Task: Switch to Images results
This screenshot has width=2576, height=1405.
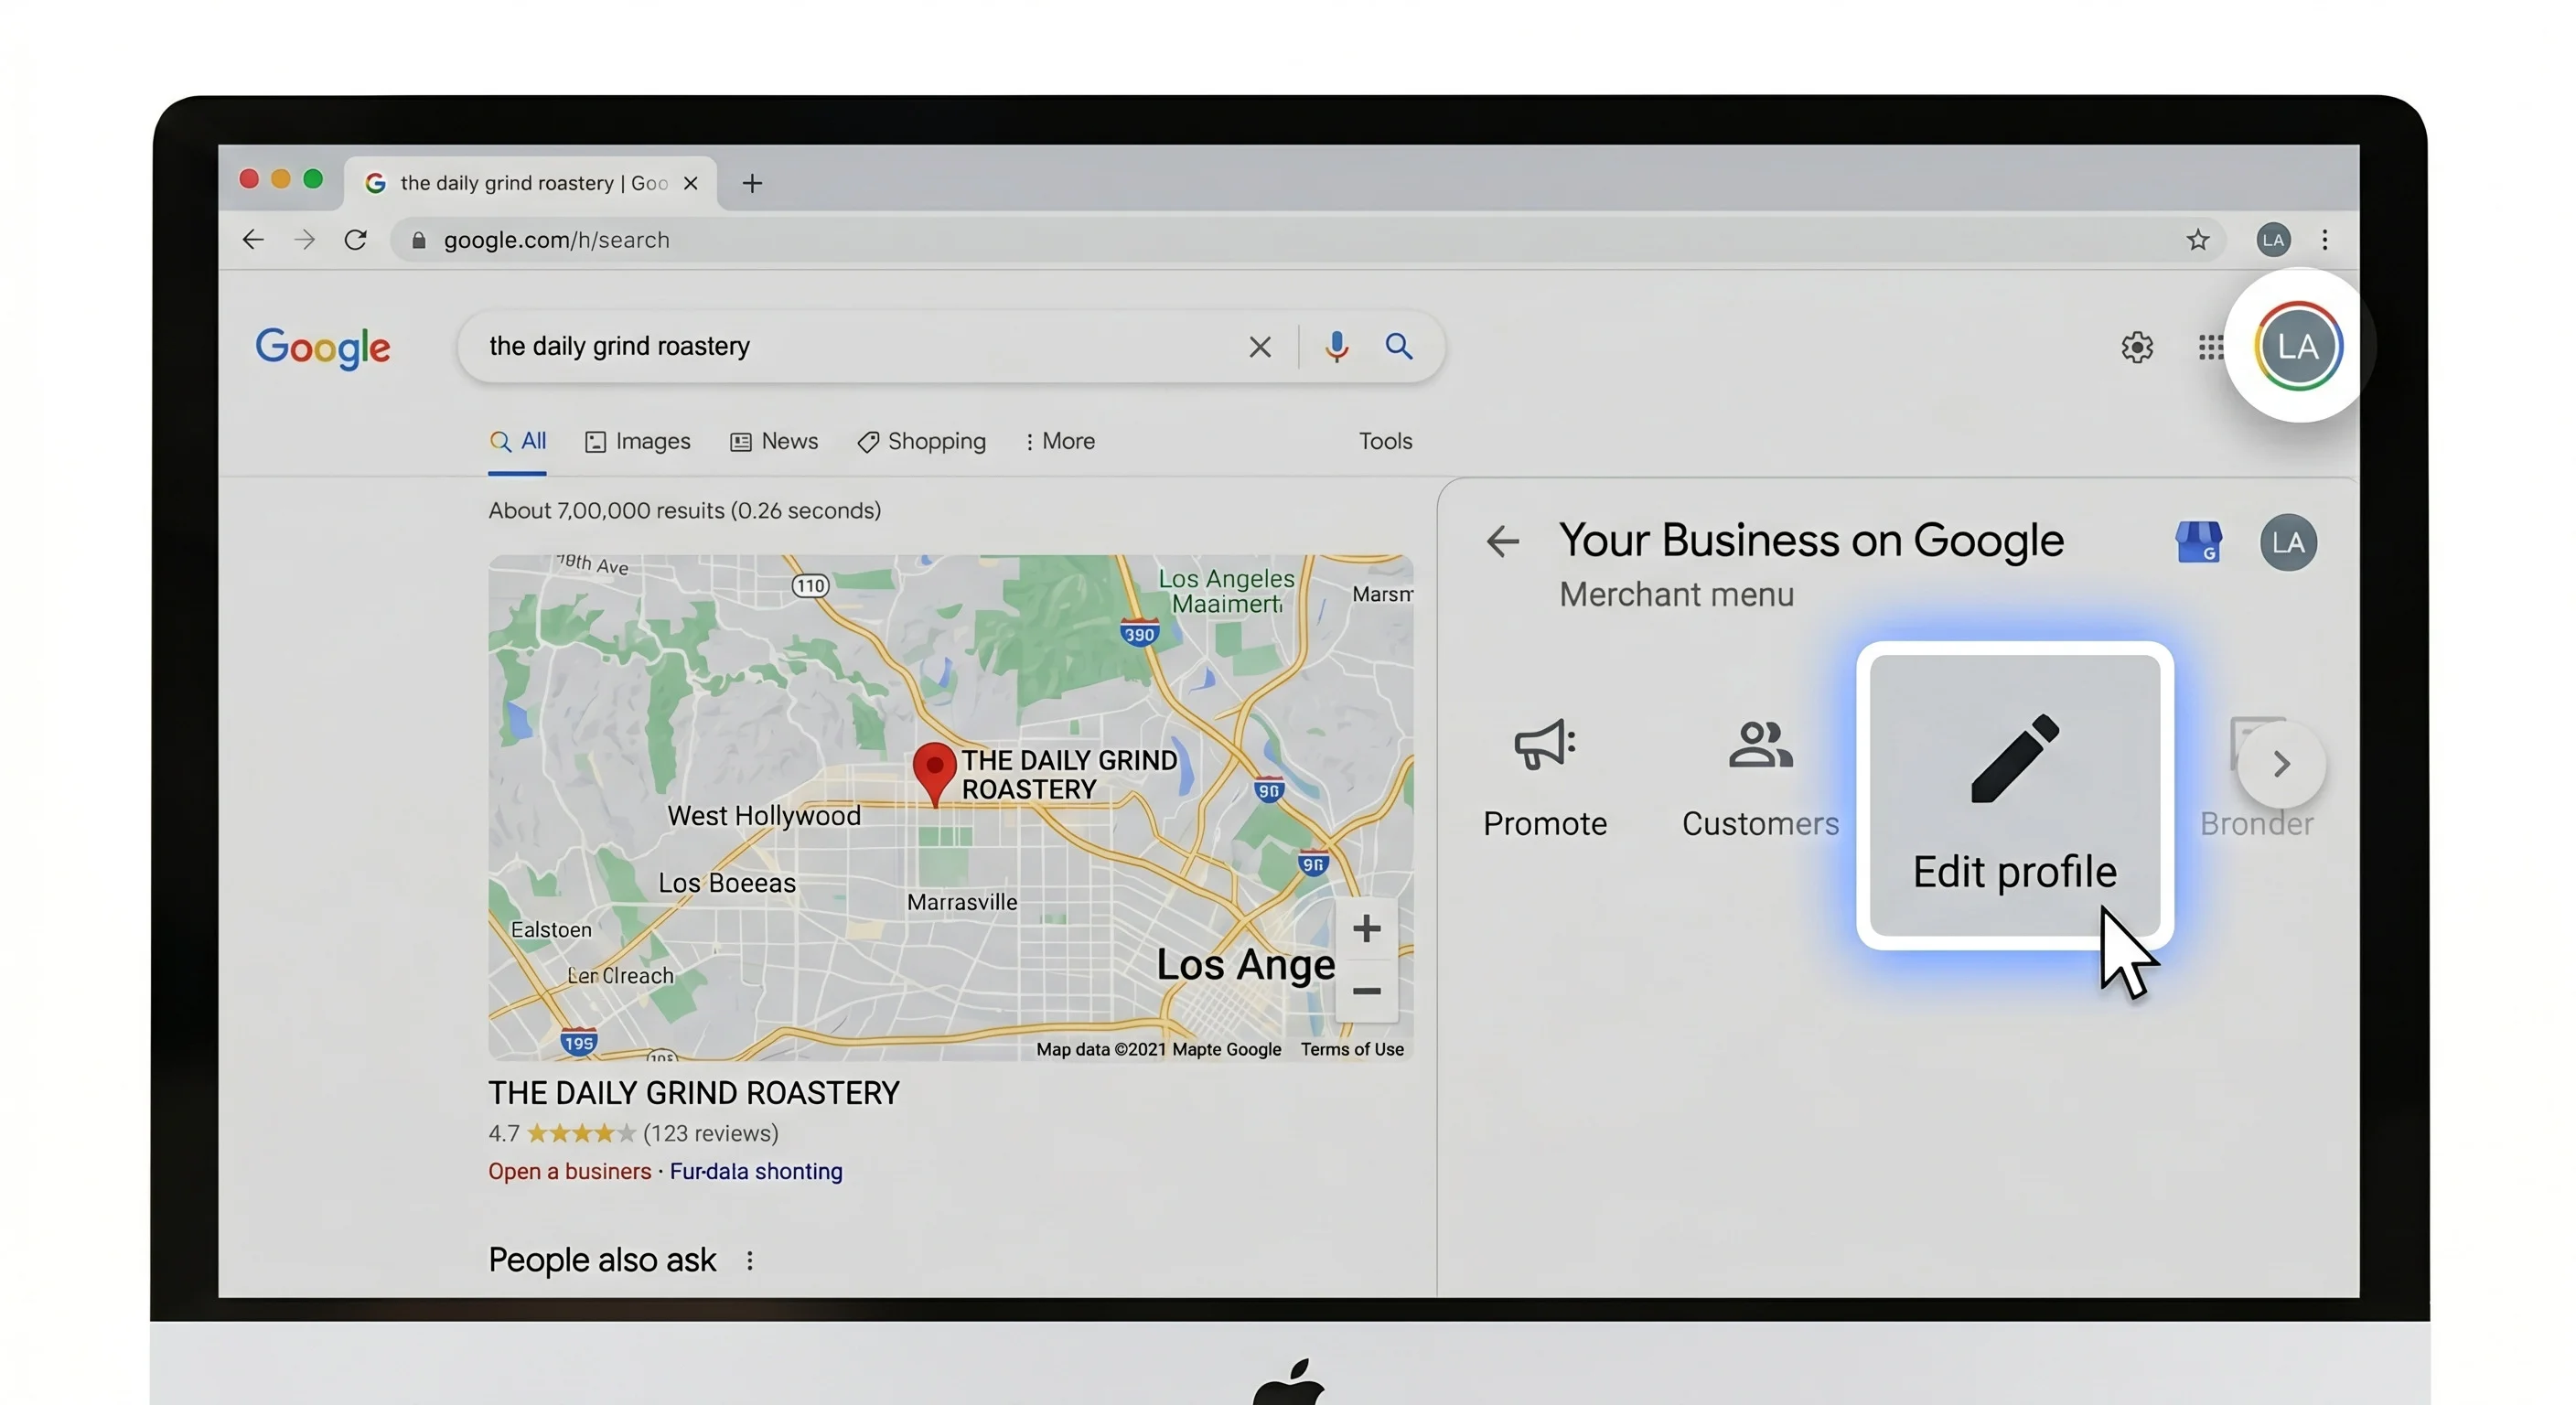Action: coord(638,441)
